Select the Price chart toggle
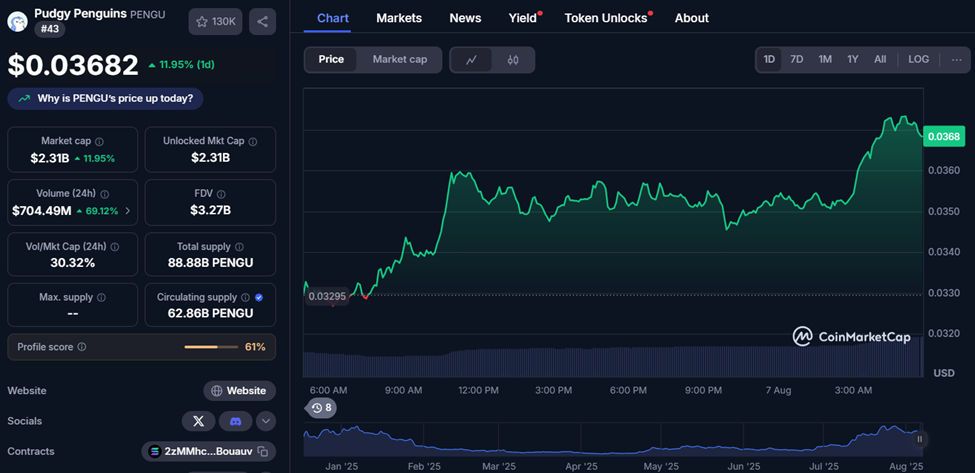The width and height of the screenshot is (975, 473). (x=331, y=60)
